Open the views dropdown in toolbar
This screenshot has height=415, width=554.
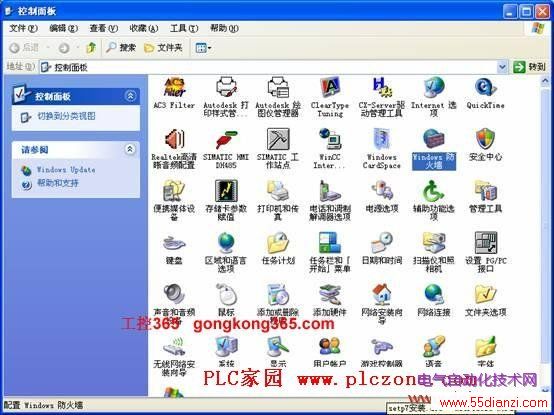(x=204, y=48)
